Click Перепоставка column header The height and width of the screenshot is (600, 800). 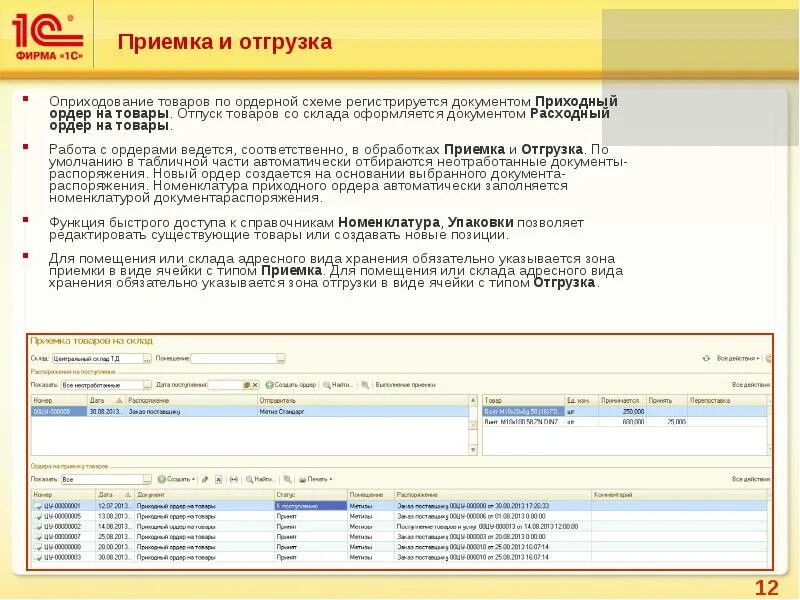[x=728, y=401]
